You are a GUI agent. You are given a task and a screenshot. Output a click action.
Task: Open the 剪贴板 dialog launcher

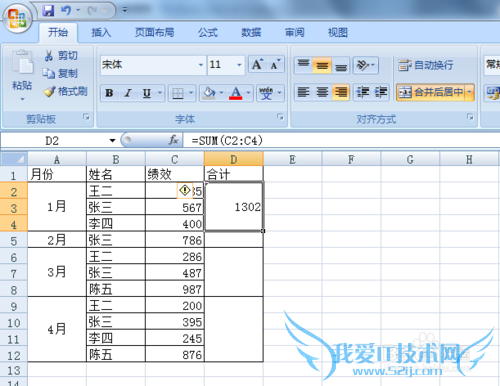(x=87, y=117)
